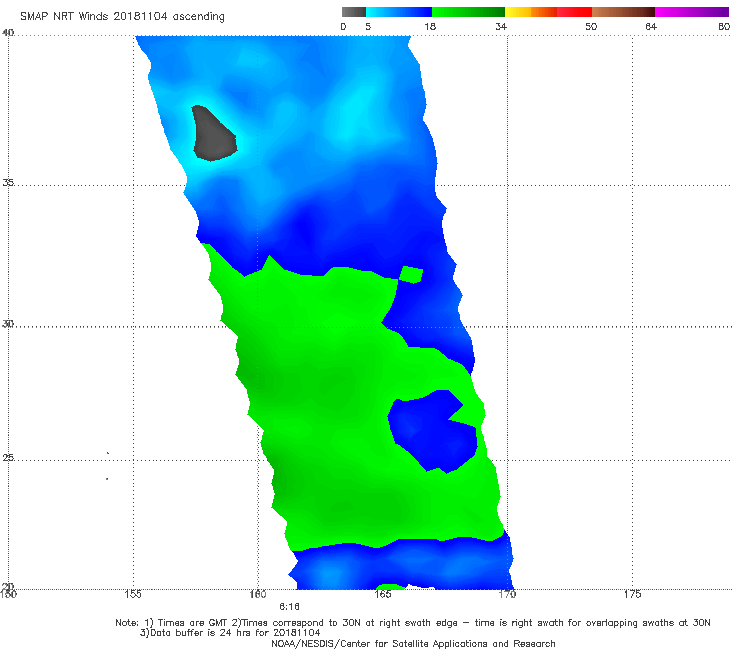The height and width of the screenshot is (650, 740).
Task: Click the longitude label '160'
Action: [x=258, y=594]
